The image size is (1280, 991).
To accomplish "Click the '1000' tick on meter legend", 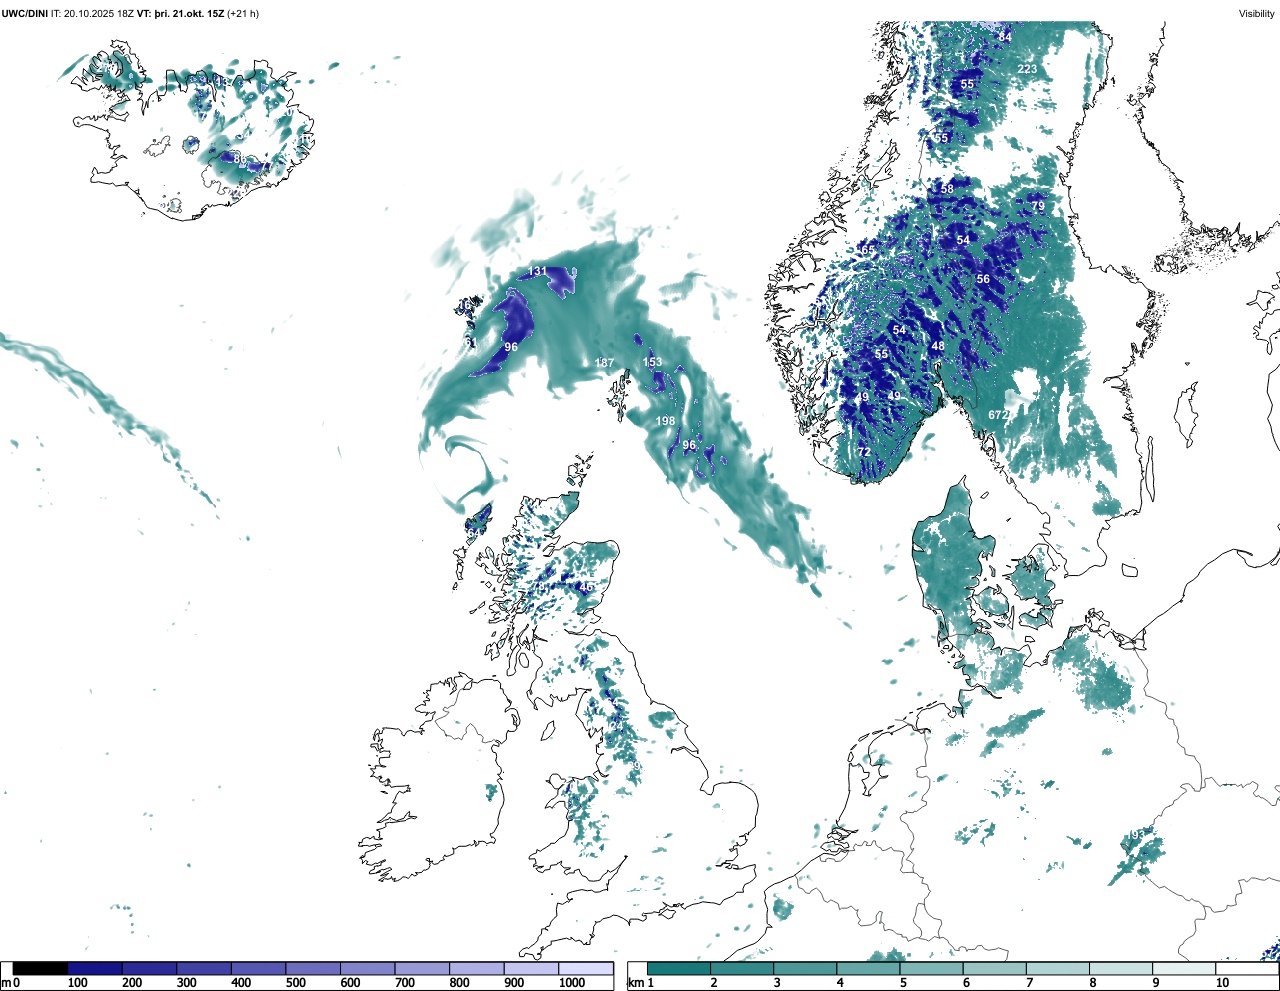I will (572, 983).
